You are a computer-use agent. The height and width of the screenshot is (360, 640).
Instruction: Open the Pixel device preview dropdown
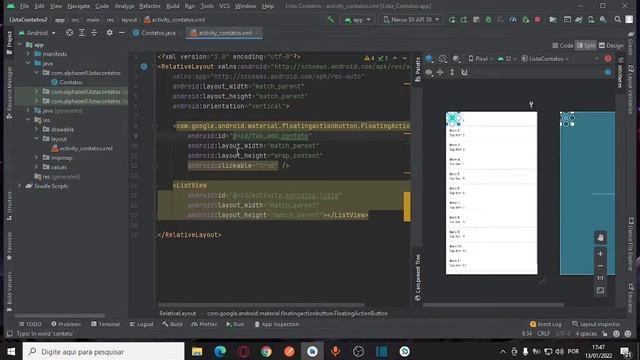480,59
